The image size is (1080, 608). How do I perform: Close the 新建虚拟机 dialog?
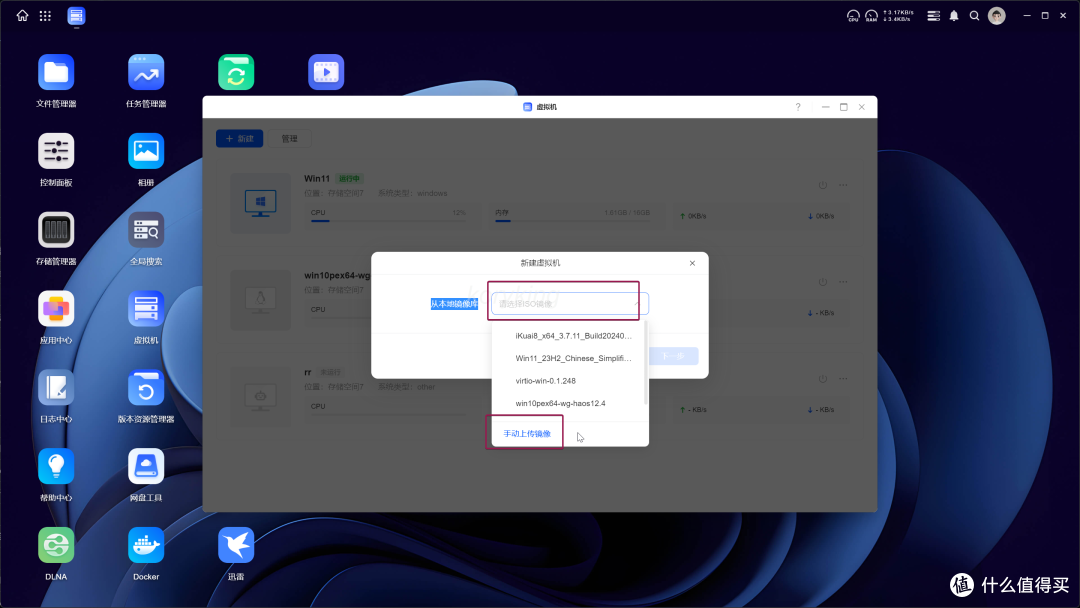point(692,263)
